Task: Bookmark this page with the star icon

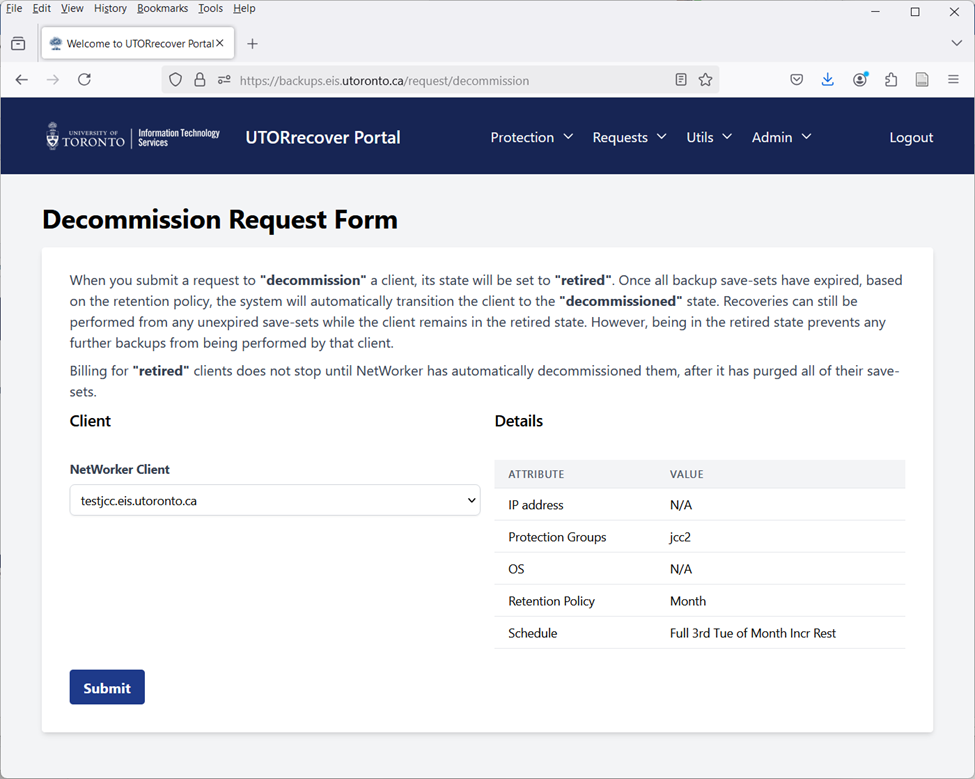Action: click(705, 80)
